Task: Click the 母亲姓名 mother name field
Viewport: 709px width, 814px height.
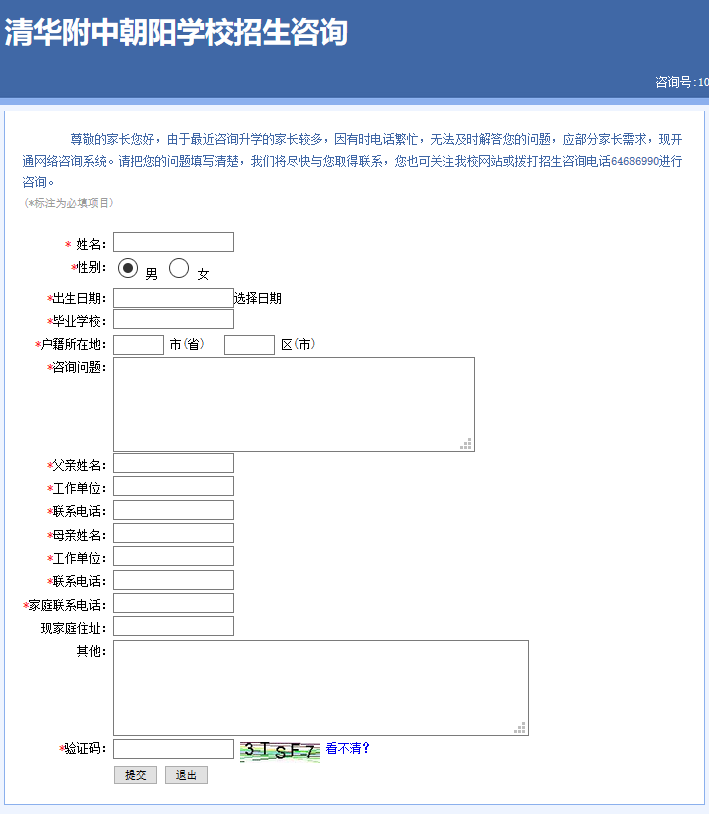Action: [173, 533]
